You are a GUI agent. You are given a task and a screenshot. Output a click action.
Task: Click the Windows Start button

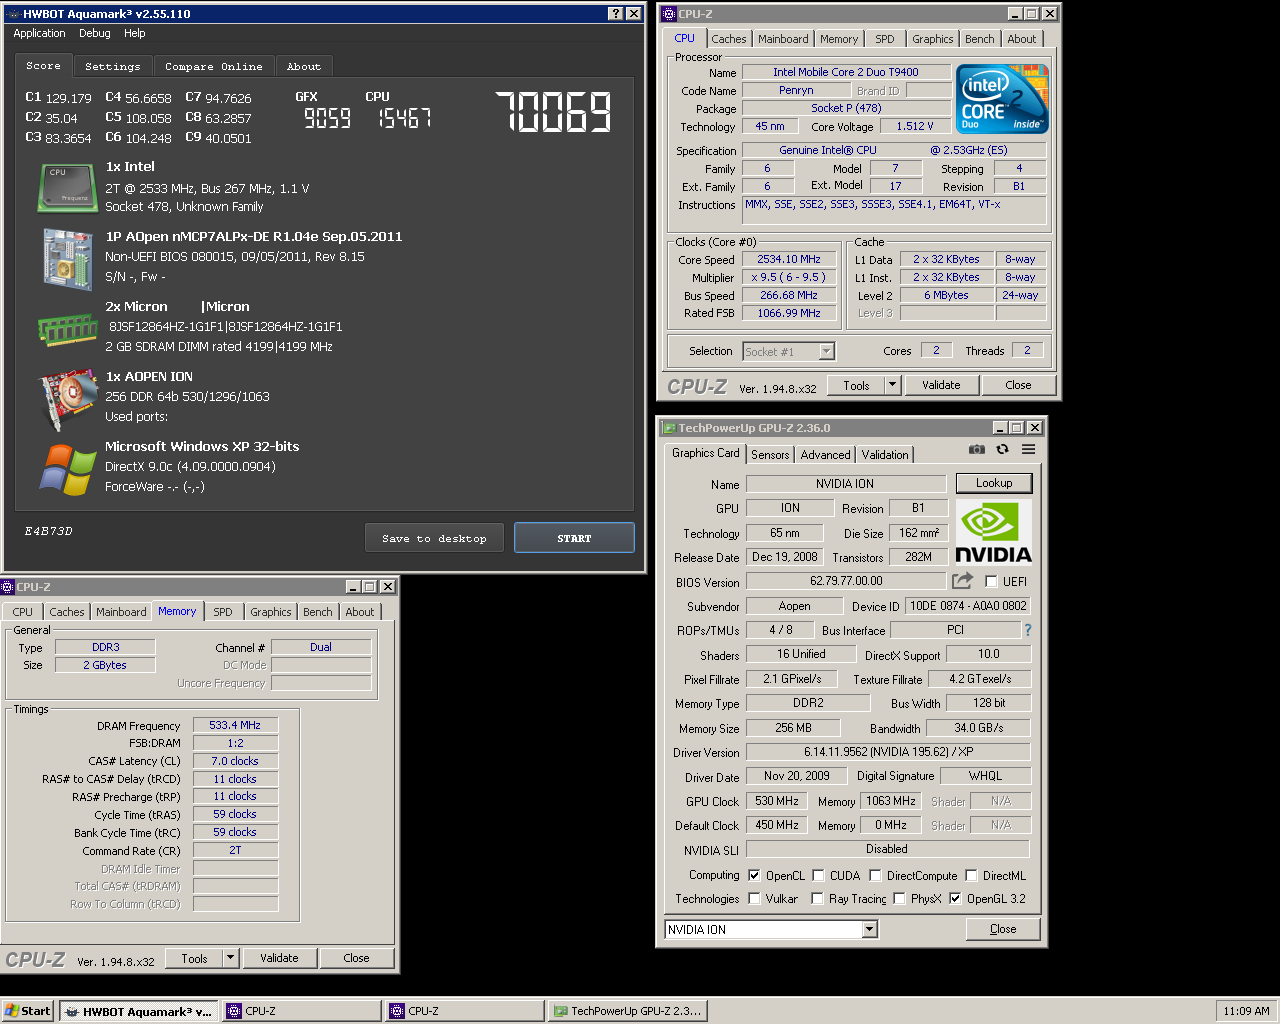[27, 1011]
